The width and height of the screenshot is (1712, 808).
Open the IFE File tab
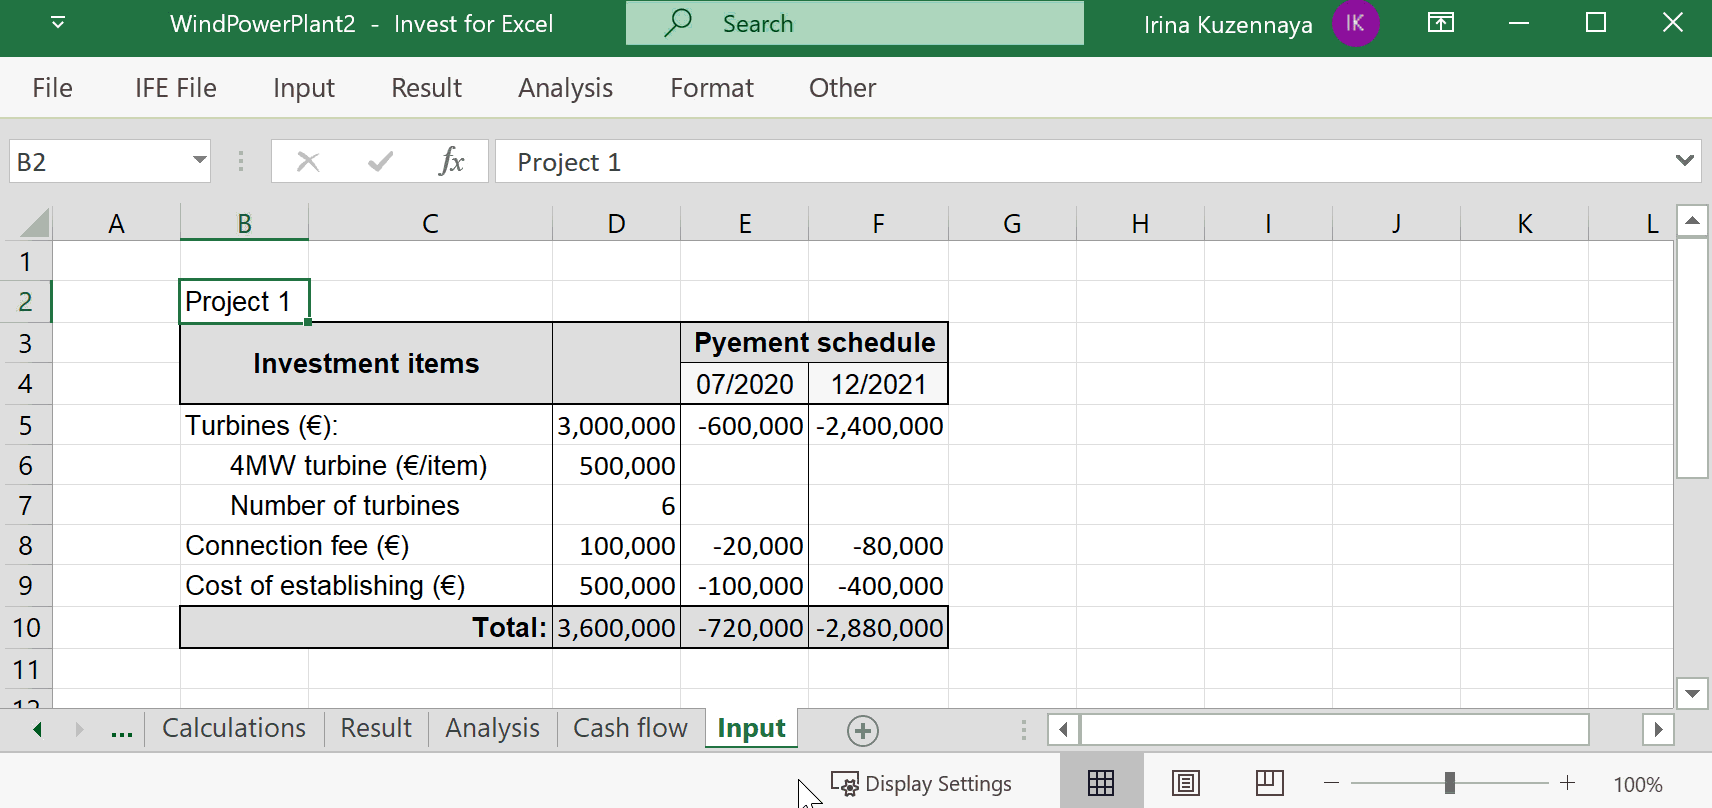[176, 88]
